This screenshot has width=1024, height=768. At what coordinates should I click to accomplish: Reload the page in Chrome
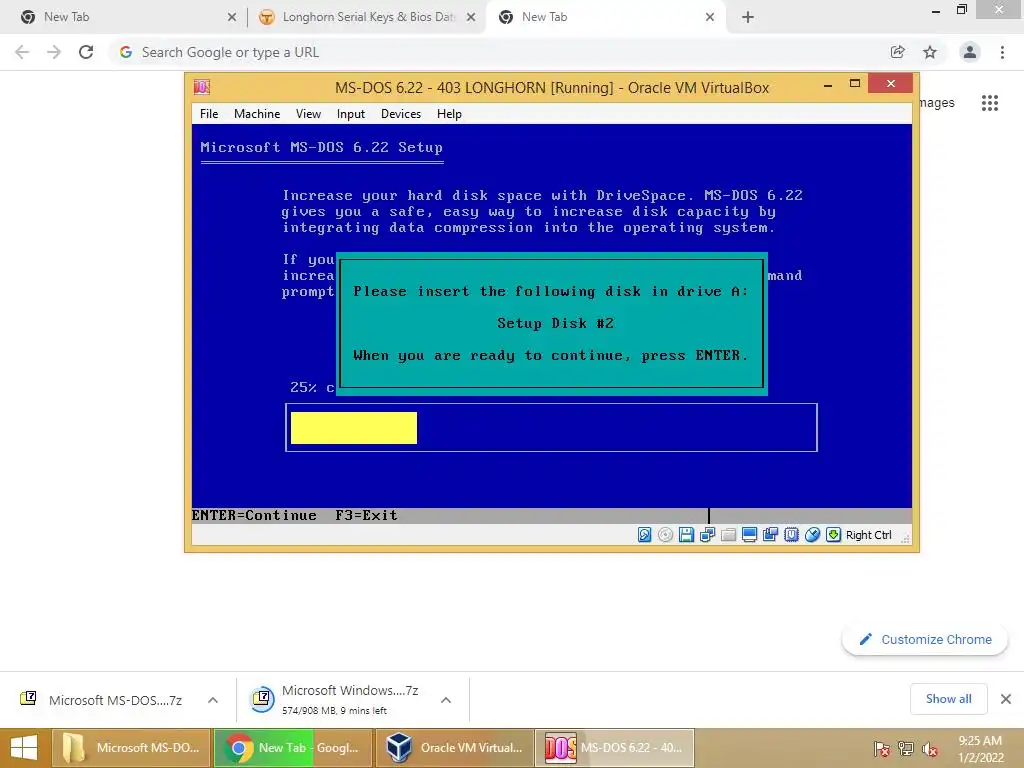tap(86, 52)
